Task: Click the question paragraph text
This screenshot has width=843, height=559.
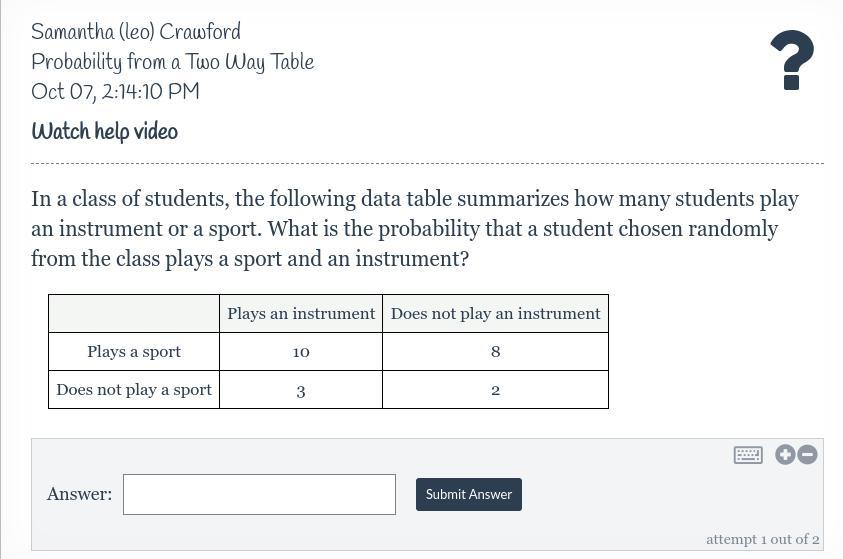Action: tap(415, 229)
